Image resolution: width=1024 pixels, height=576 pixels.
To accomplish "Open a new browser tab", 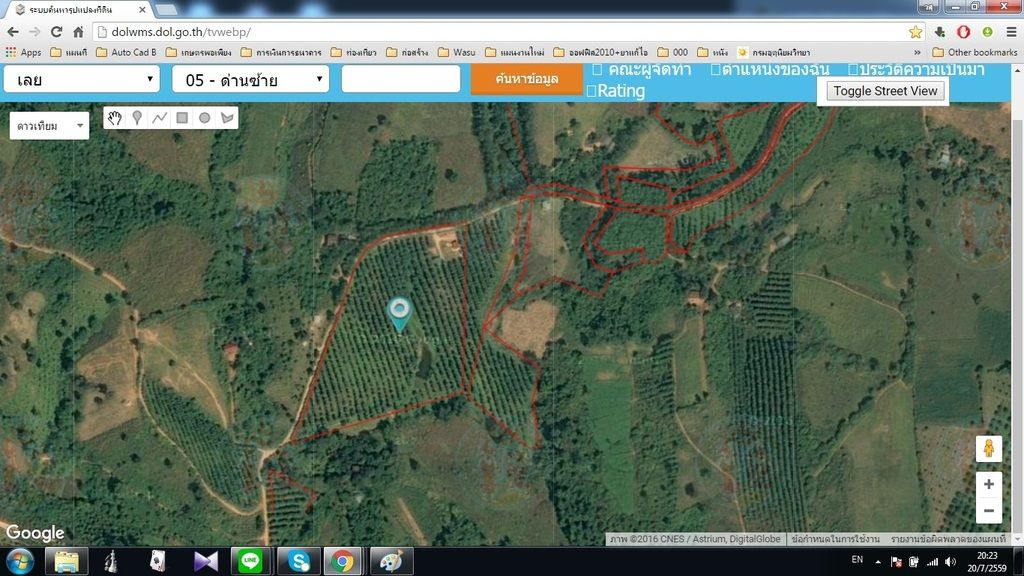I will click(166, 10).
